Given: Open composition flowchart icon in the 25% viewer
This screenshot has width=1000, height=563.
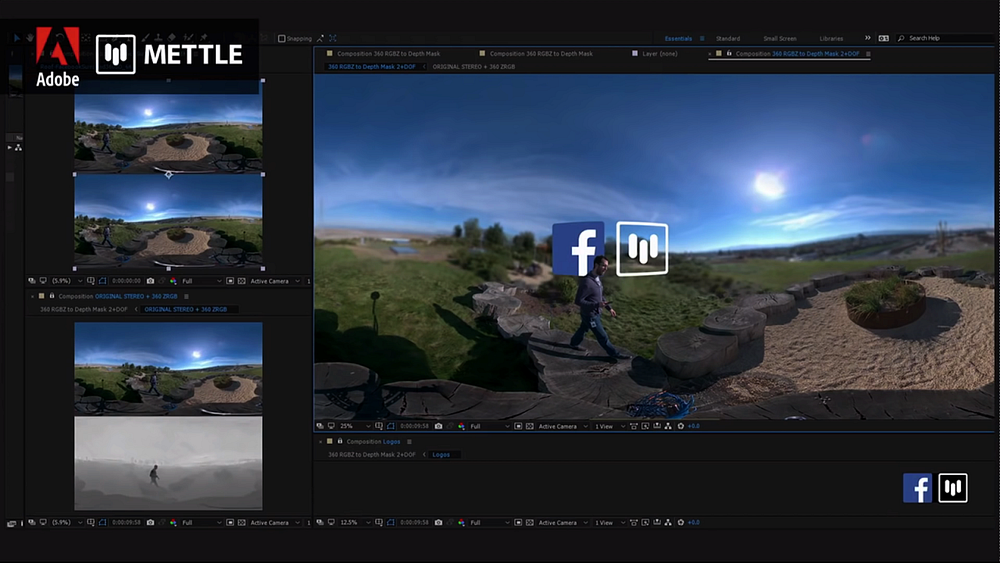Looking at the screenshot, I should coord(668,426).
